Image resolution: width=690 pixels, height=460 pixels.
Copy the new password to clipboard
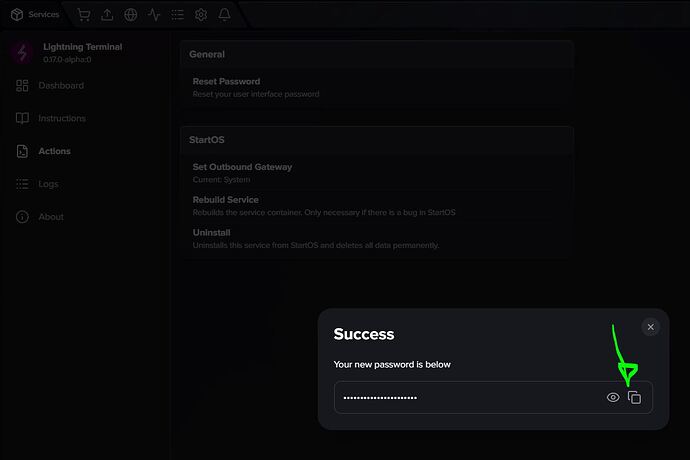[634, 397]
